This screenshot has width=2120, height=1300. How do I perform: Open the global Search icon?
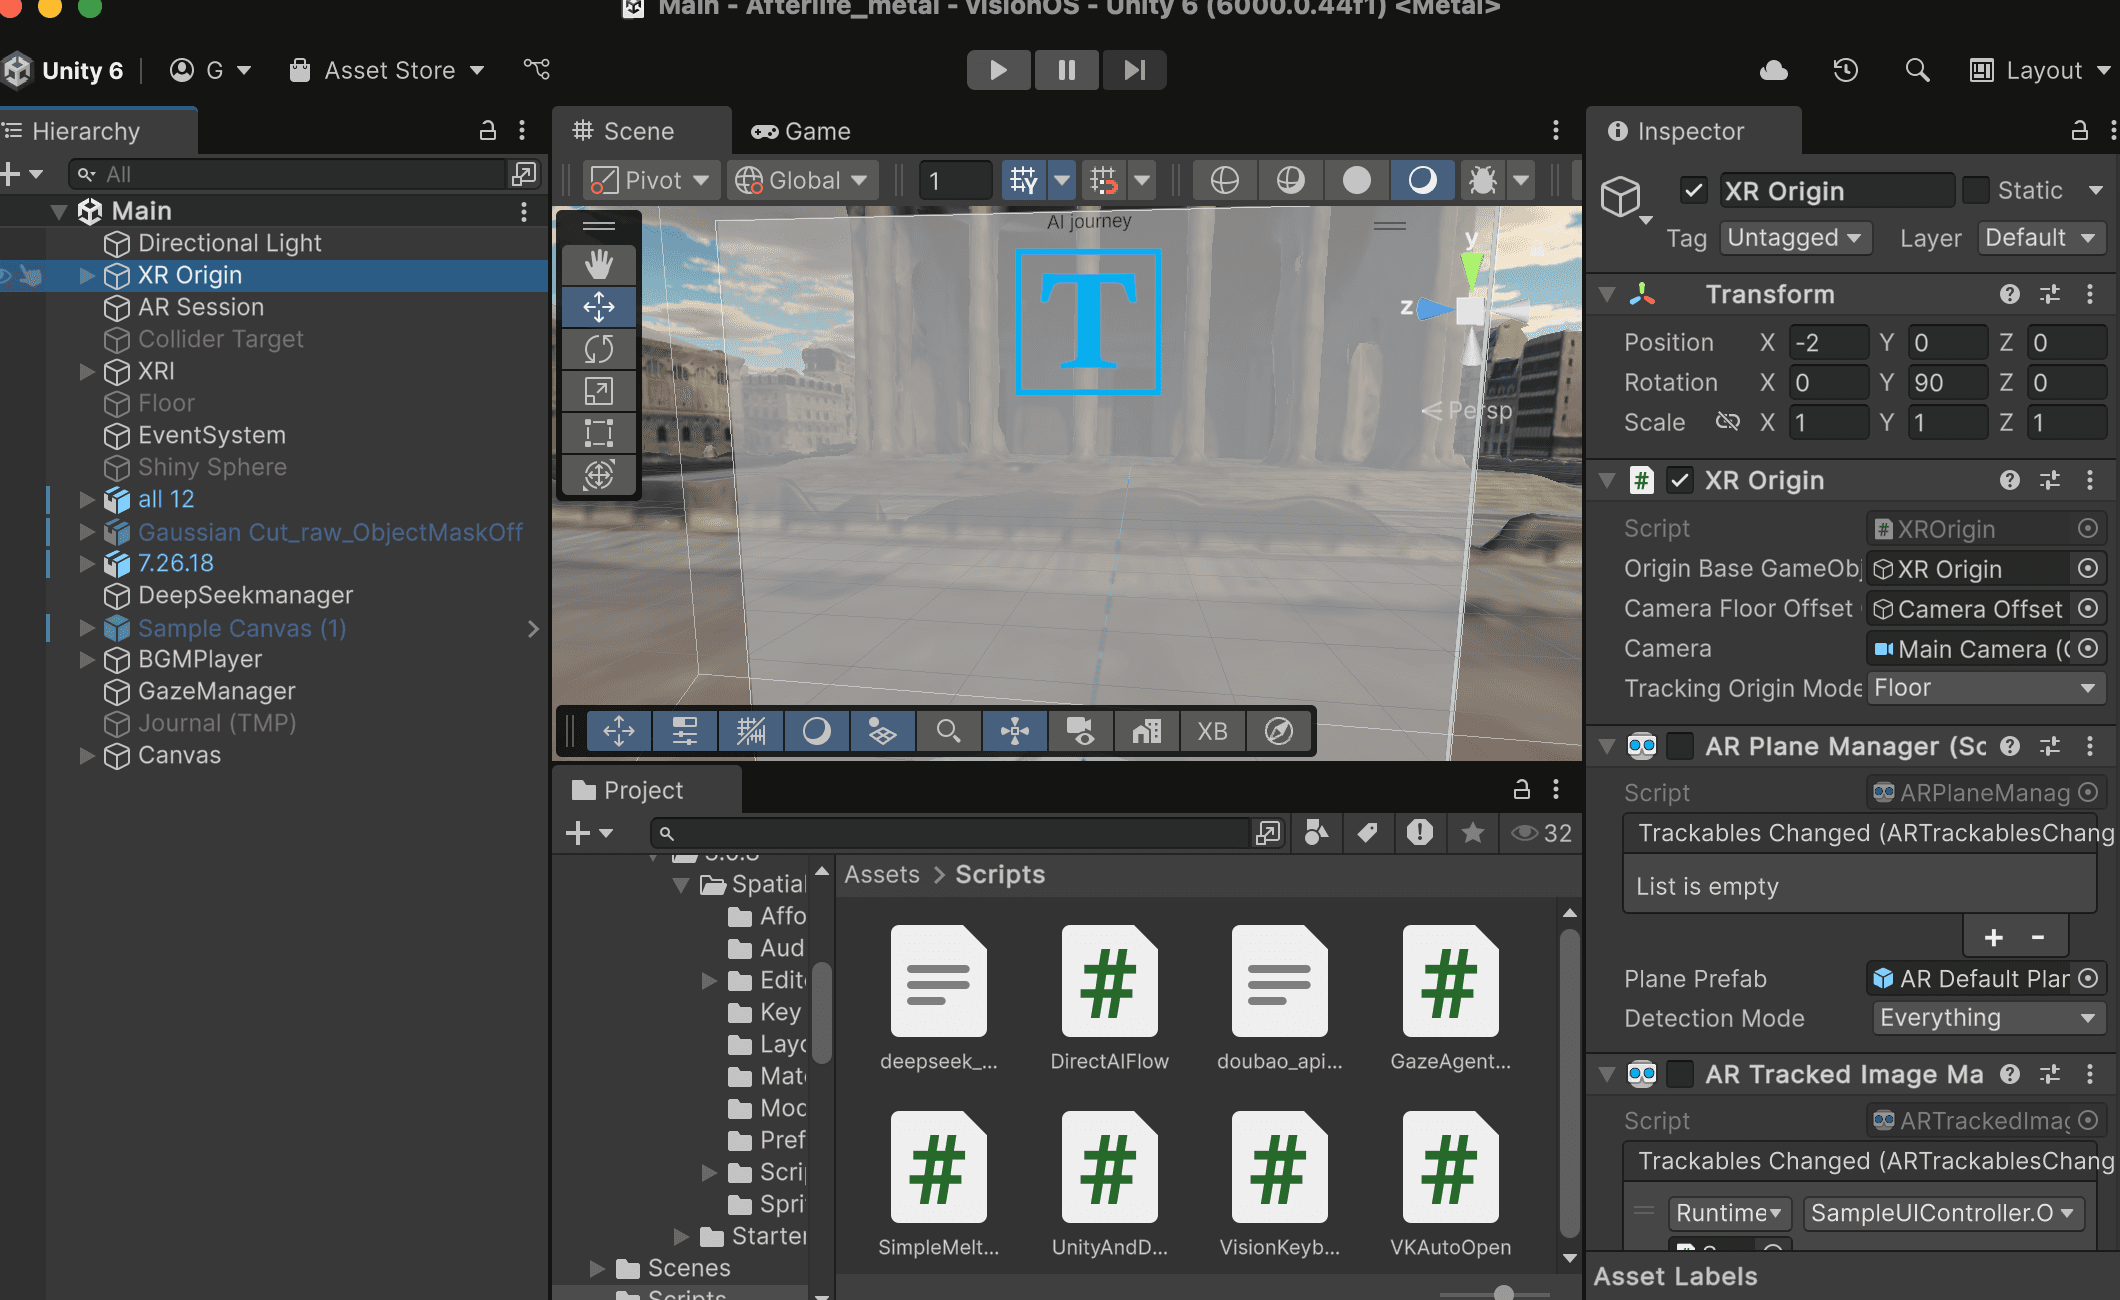[1916, 70]
